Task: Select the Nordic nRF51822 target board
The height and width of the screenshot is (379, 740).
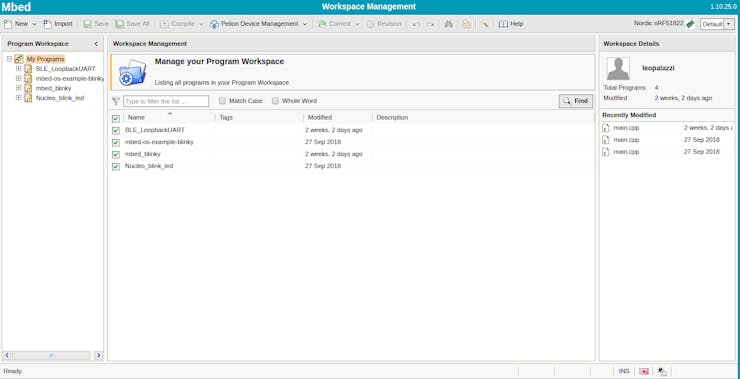Action: click(x=664, y=23)
